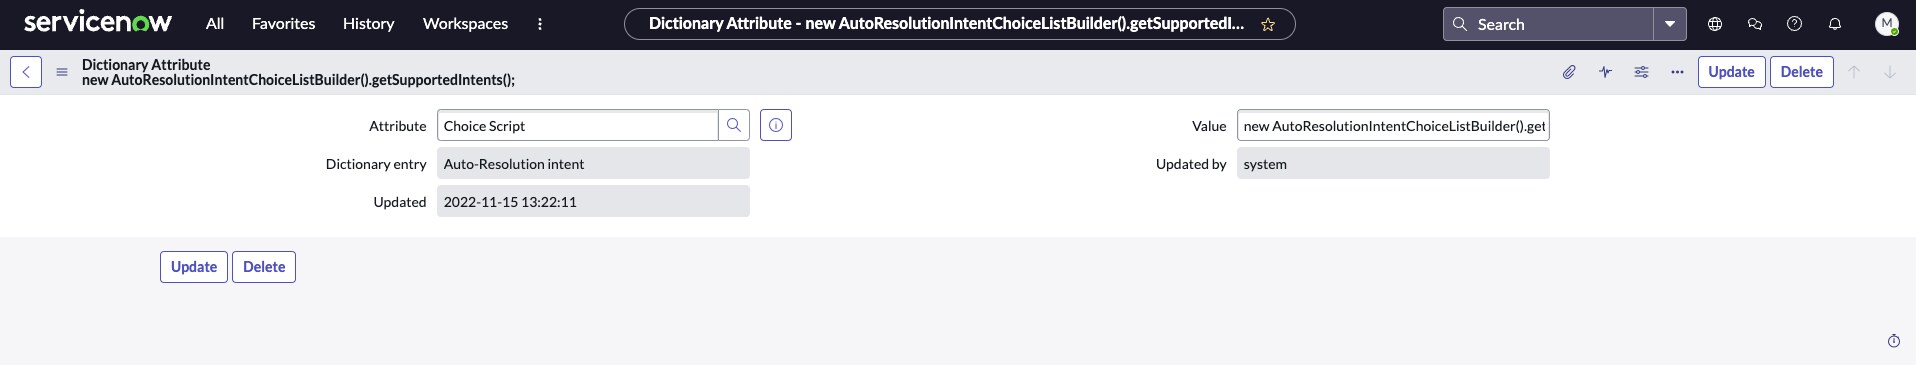This screenshot has height=365, width=1916.
Task: Open the navigation overflow menu dots
Action: (540, 24)
